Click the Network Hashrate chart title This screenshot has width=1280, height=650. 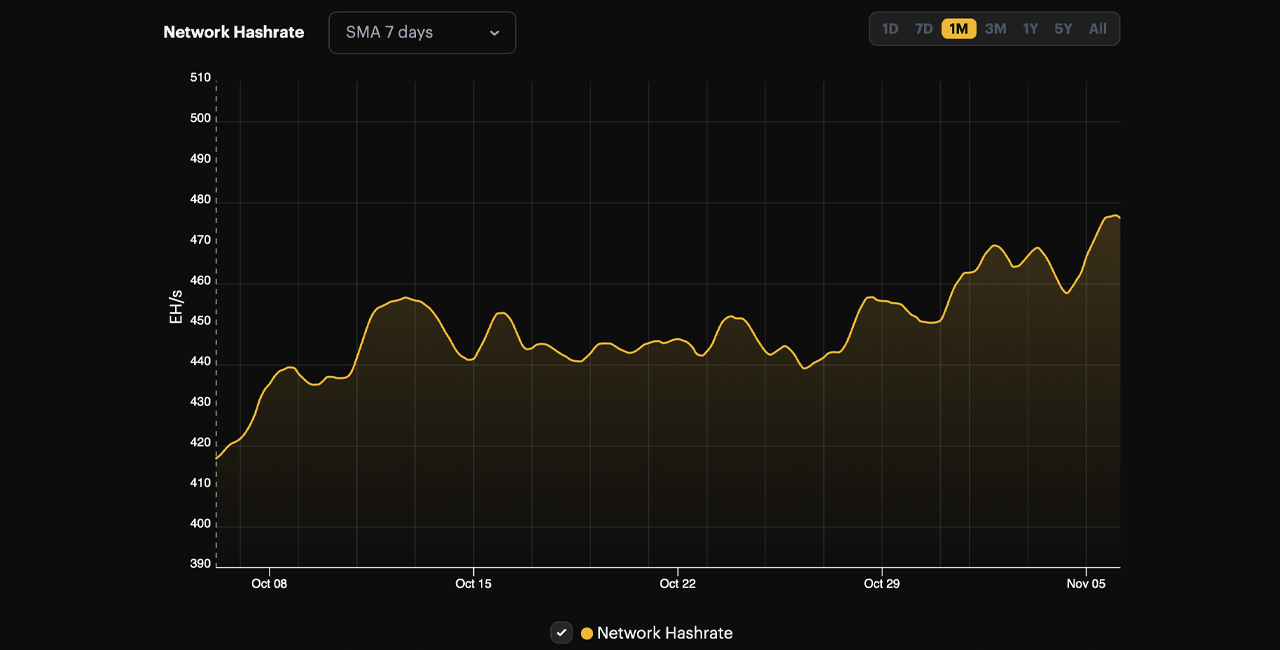point(233,32)
